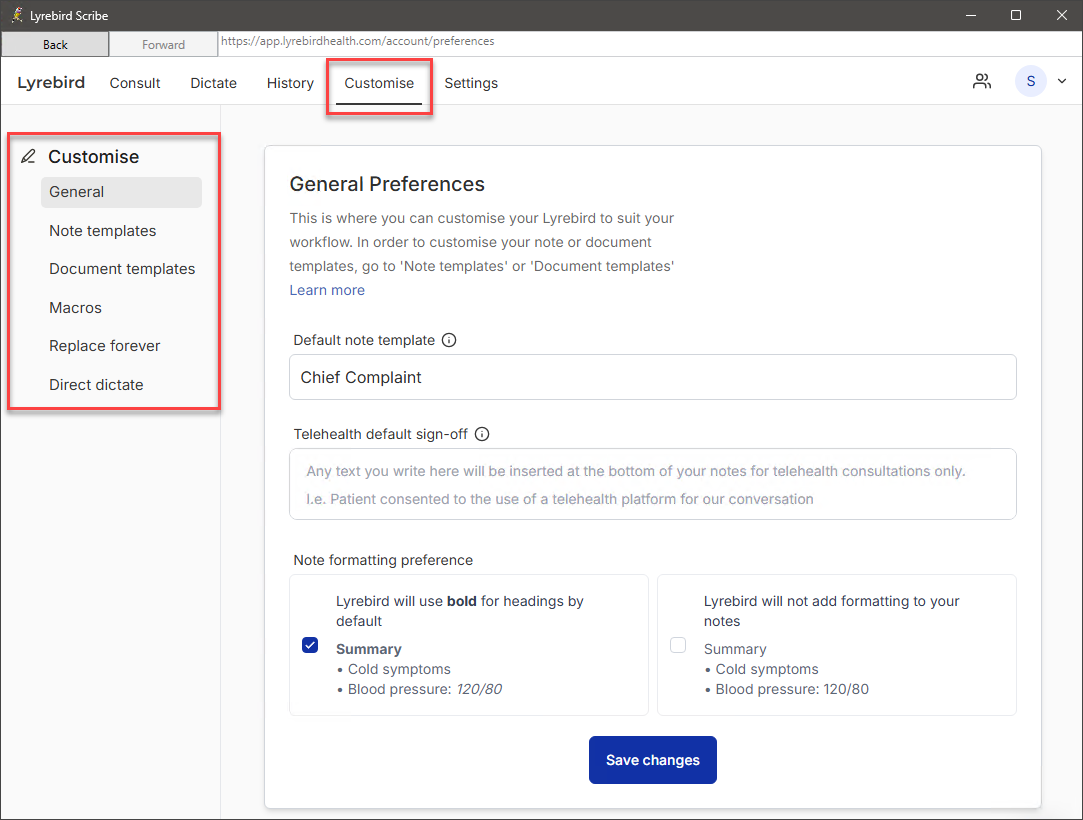Click the bold Summary example heading

369,649
